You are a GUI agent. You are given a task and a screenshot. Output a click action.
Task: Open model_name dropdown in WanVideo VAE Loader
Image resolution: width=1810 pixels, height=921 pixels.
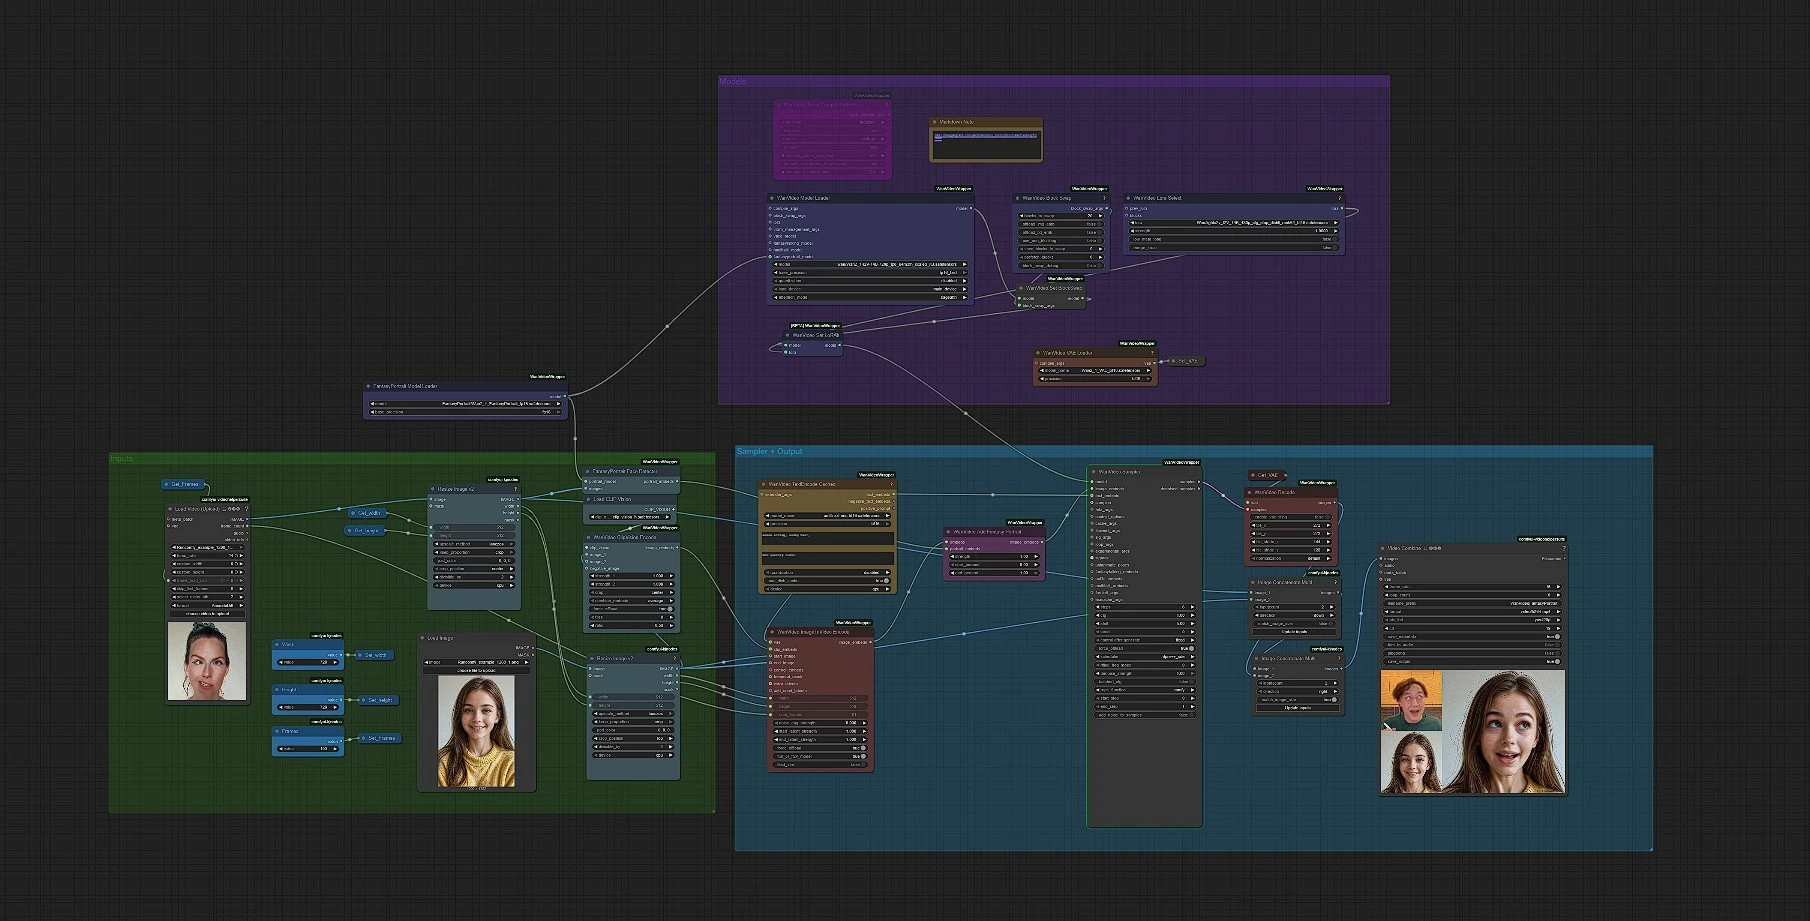[1096, 370]
